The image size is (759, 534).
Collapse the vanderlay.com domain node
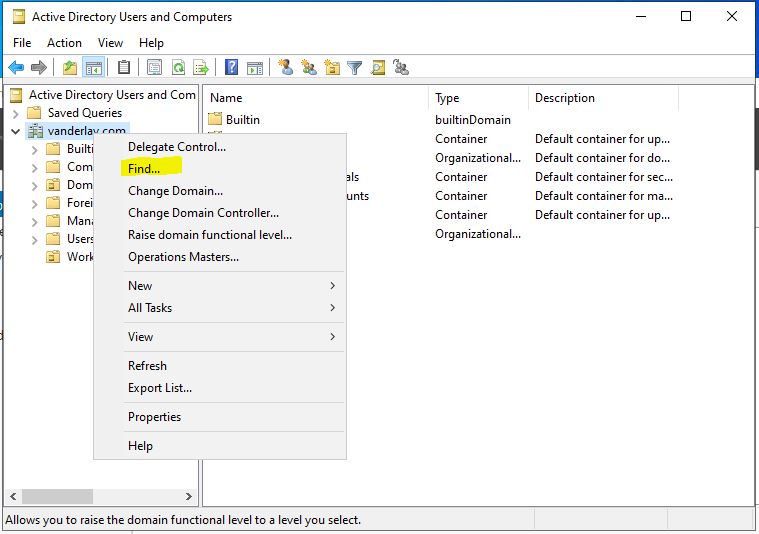(15, 131)
